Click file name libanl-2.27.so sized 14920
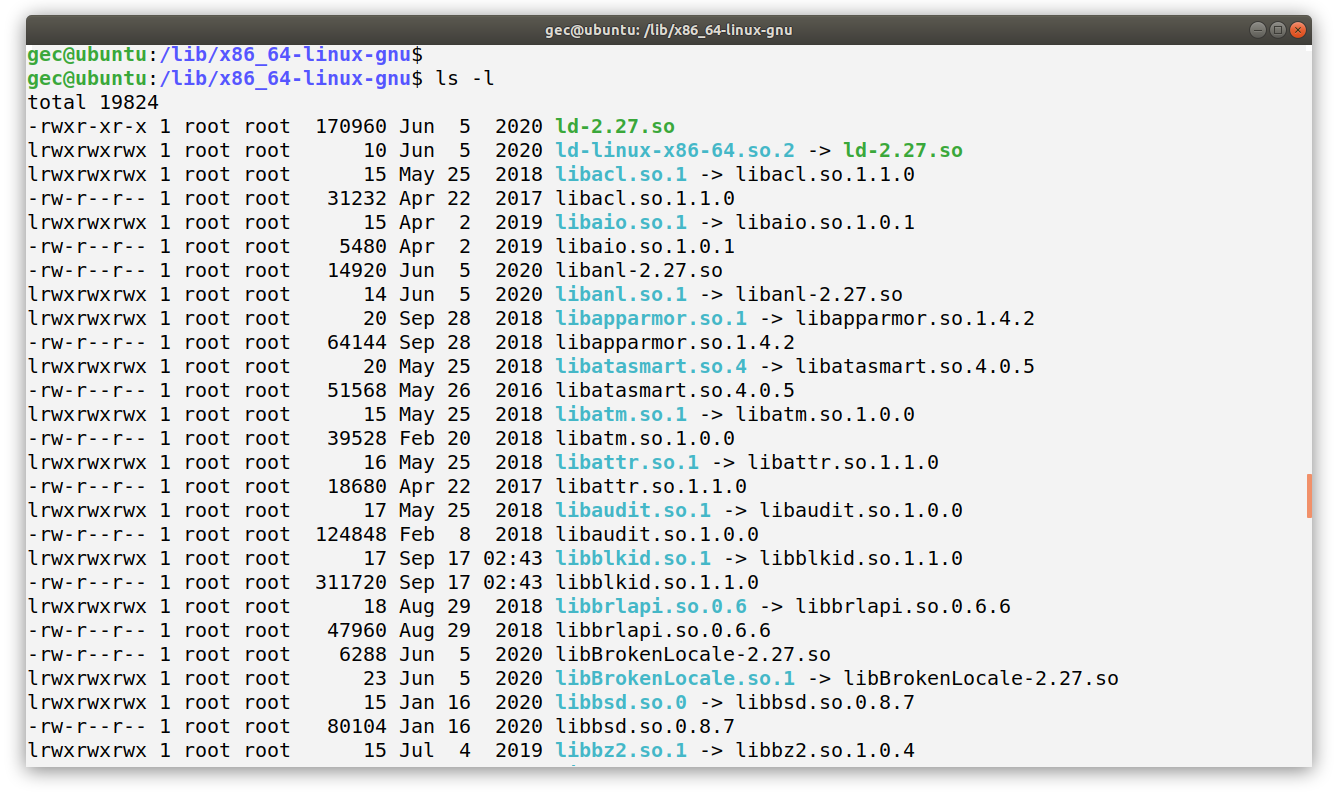 (x=639, y=270)
